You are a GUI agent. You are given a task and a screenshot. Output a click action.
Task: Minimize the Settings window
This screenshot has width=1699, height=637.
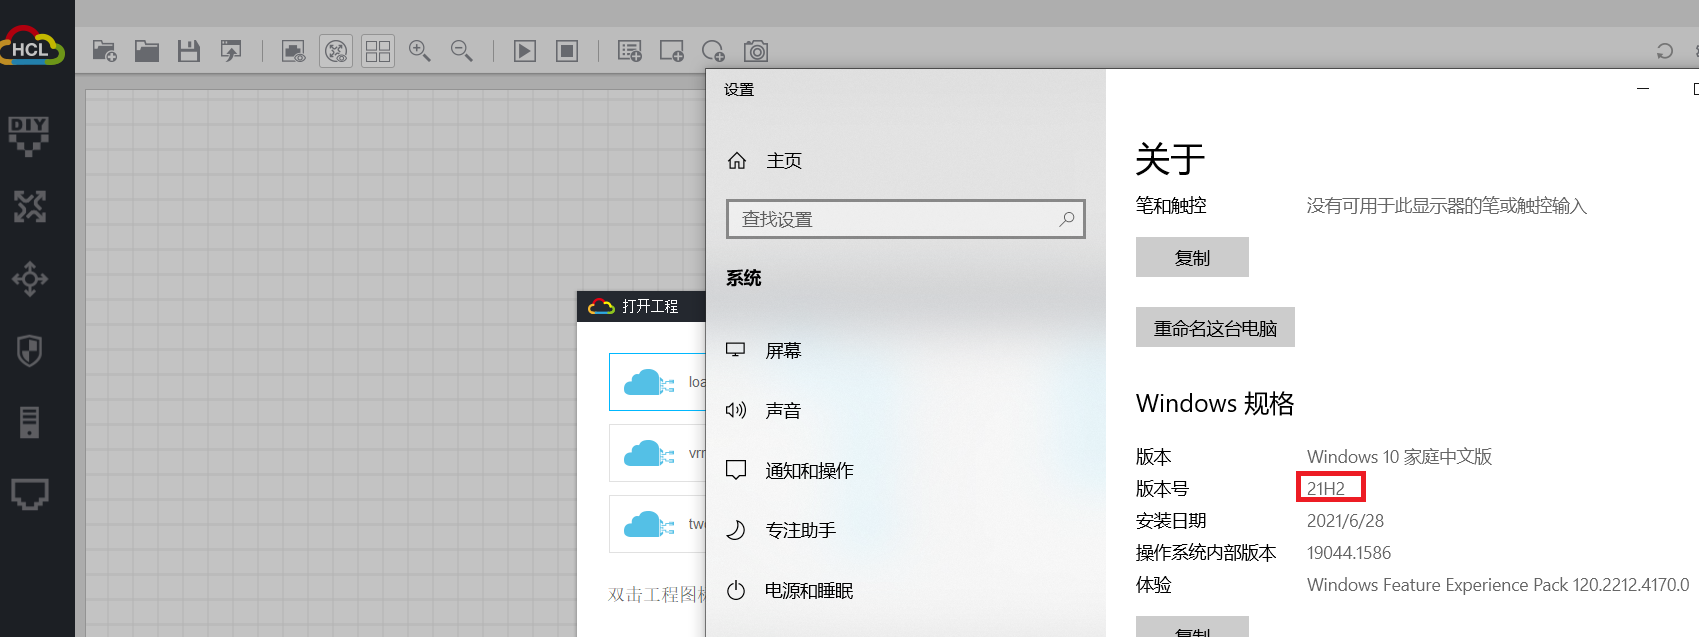click(x=1642, y=89)
